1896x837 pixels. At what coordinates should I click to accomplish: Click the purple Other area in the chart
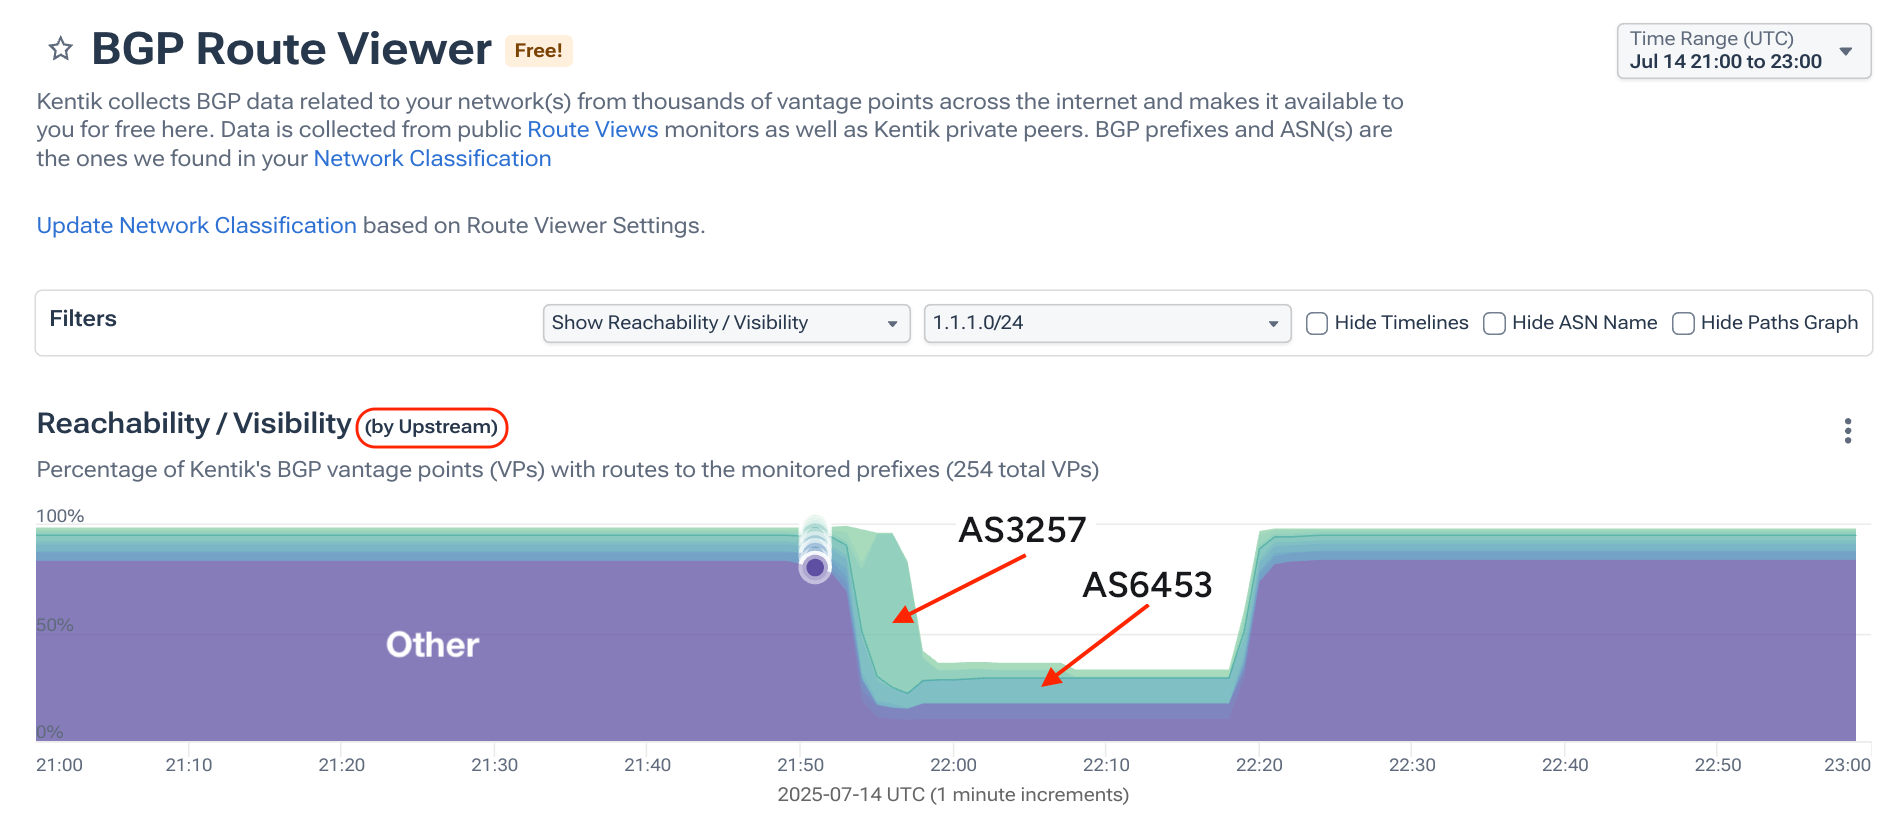click(432, 645)
